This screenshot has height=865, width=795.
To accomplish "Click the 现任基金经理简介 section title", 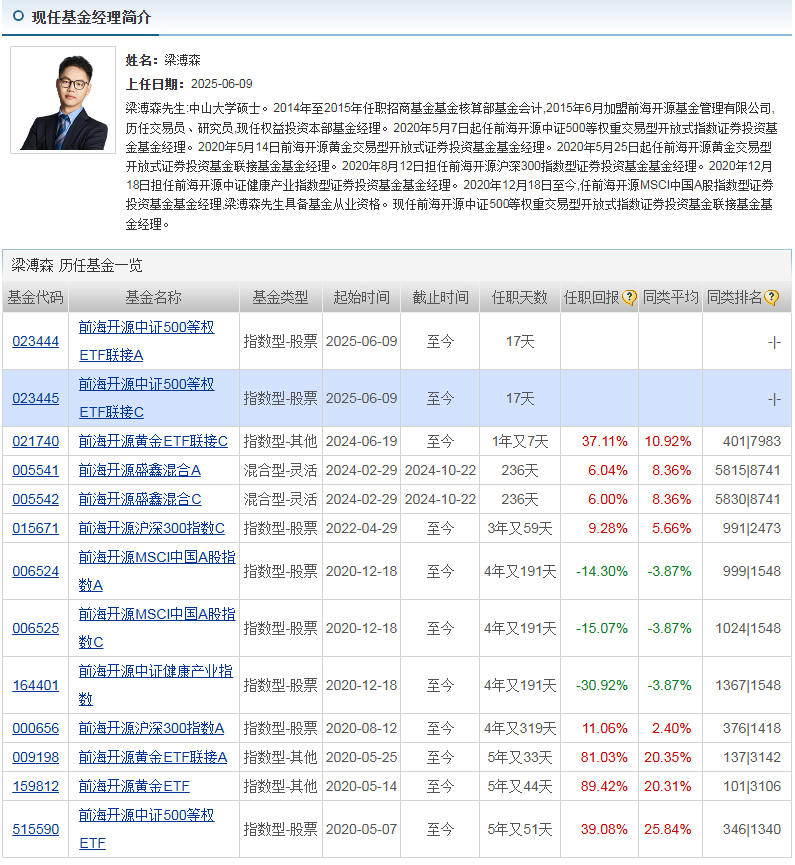I will pyautogui.click(x=91, y=17).
